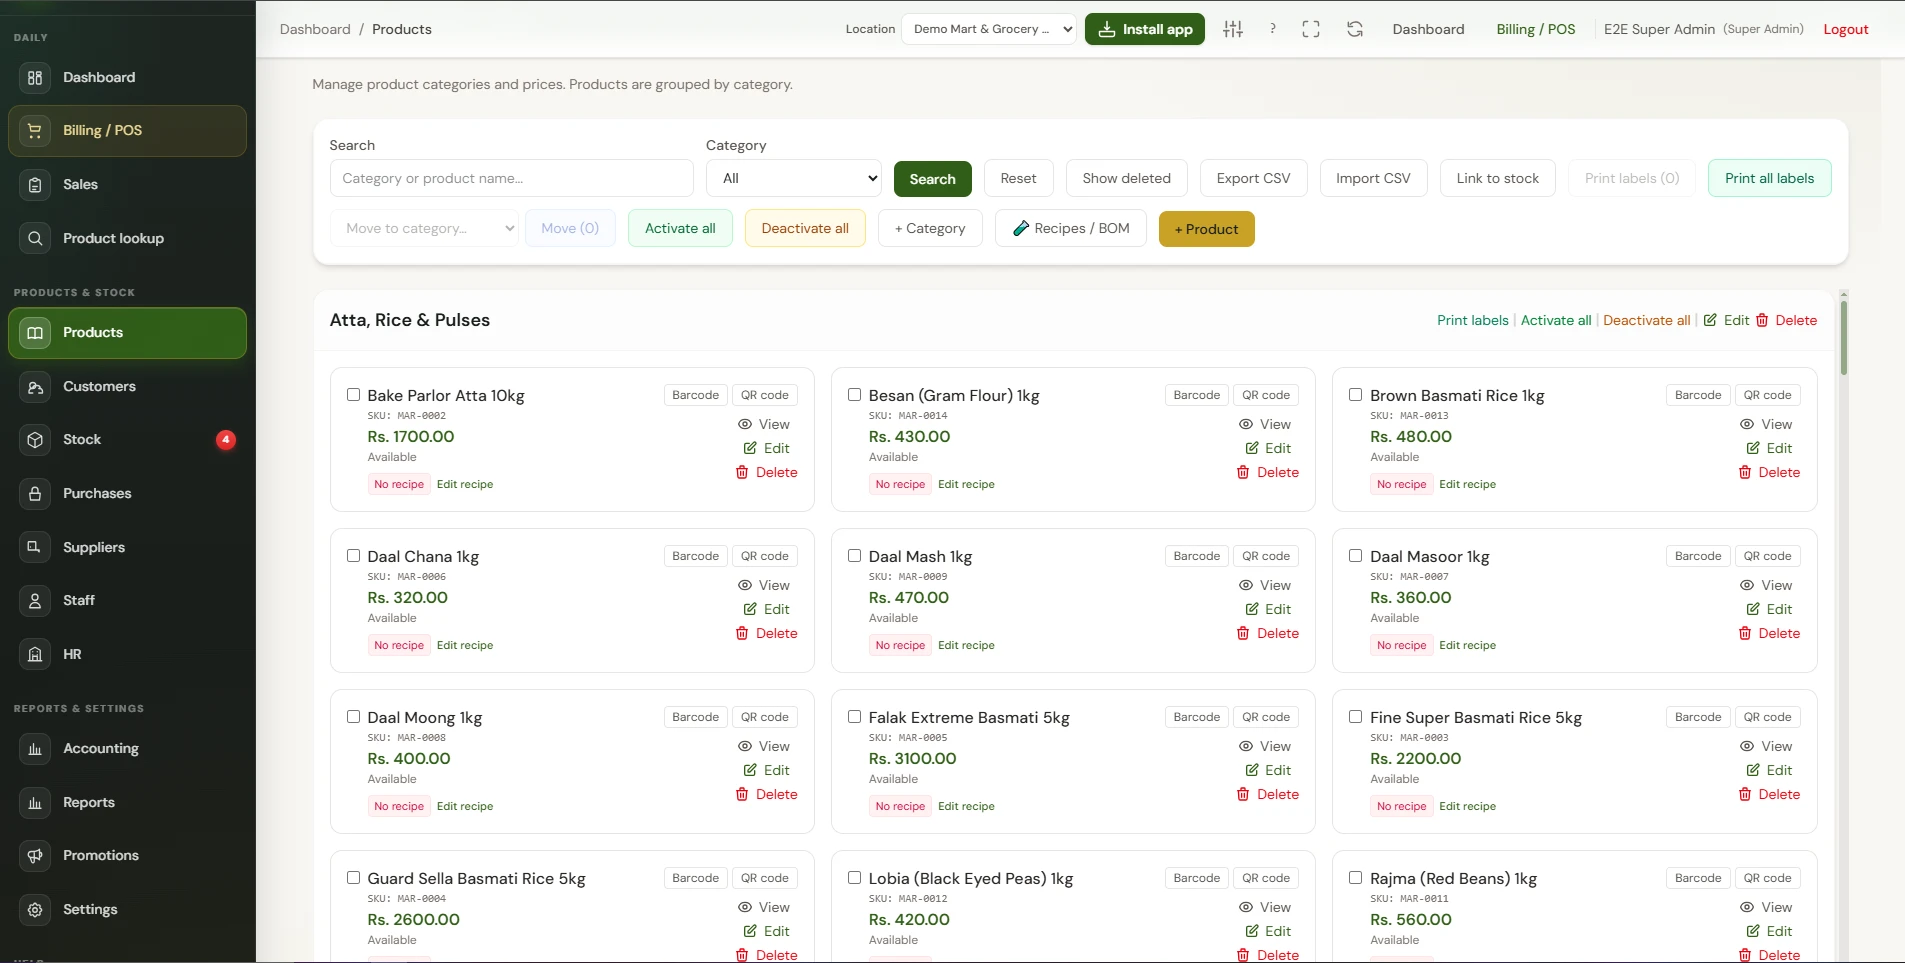Select the Daal Chana 1kg checkbox
This screenshot has width=1905, height=963.
coord(353,556)
